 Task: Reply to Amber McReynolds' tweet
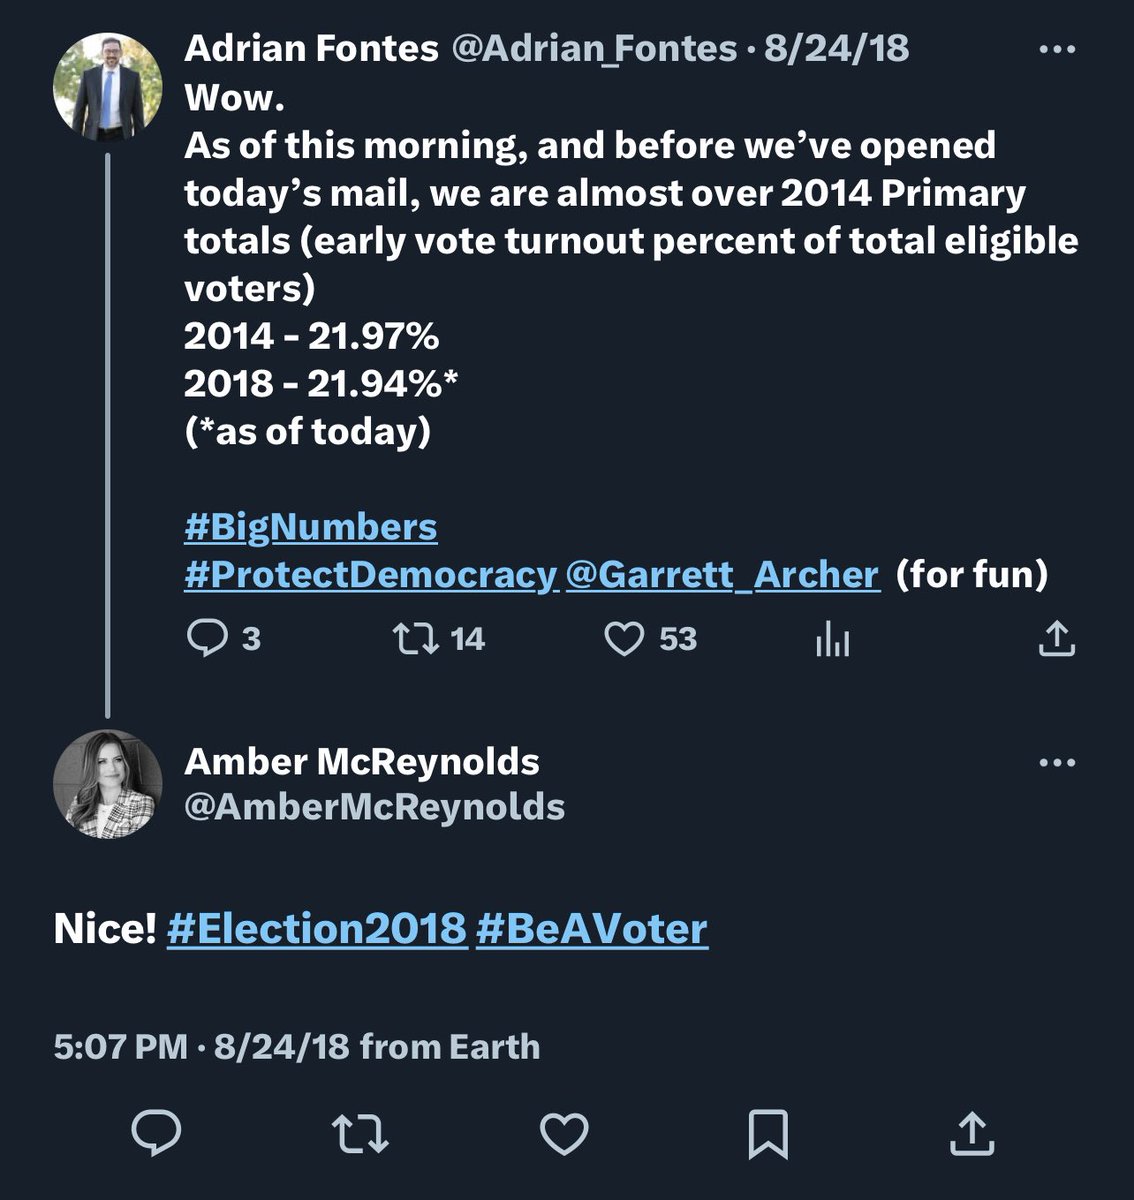coord(157,1133)
